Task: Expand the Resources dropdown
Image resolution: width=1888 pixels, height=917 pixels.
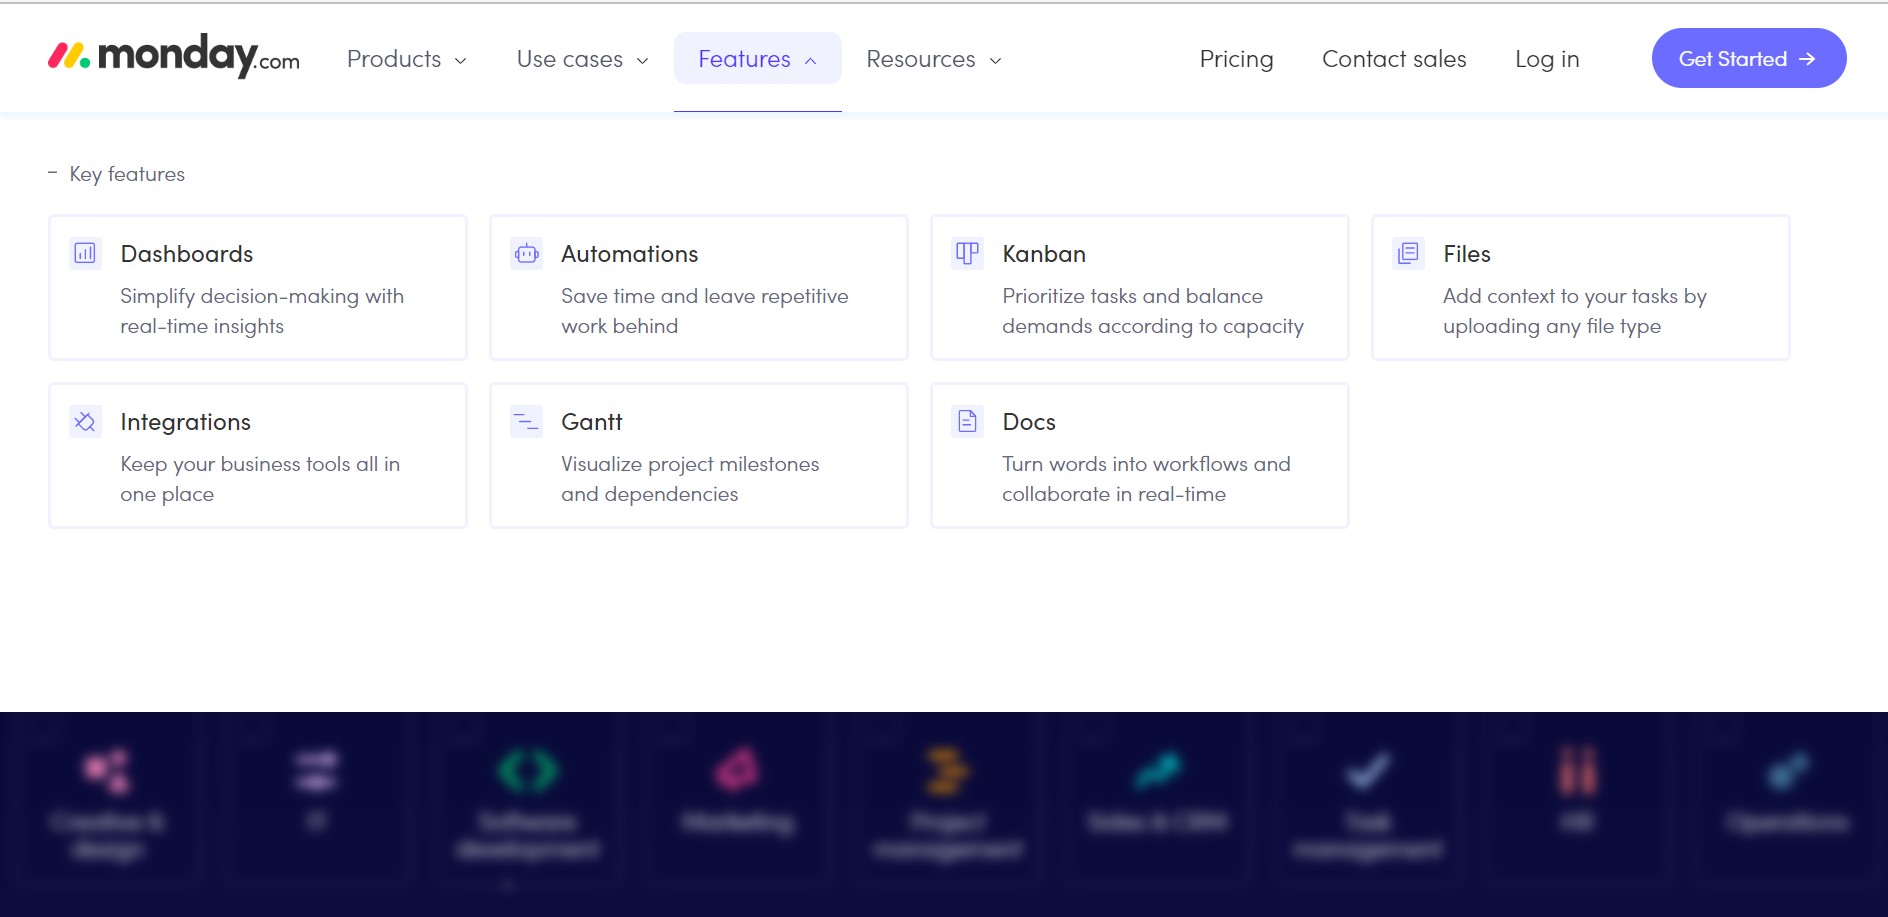Action: coord(933,59)
